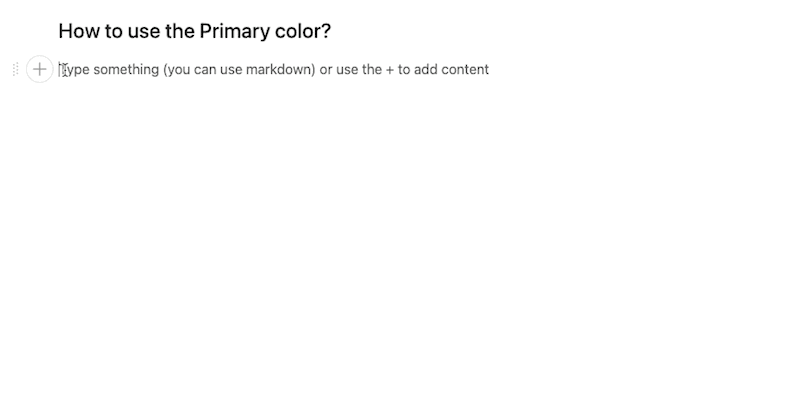Open the add content menu via + icon
This screenshot has height=394, width=800.
coord(39,69)
